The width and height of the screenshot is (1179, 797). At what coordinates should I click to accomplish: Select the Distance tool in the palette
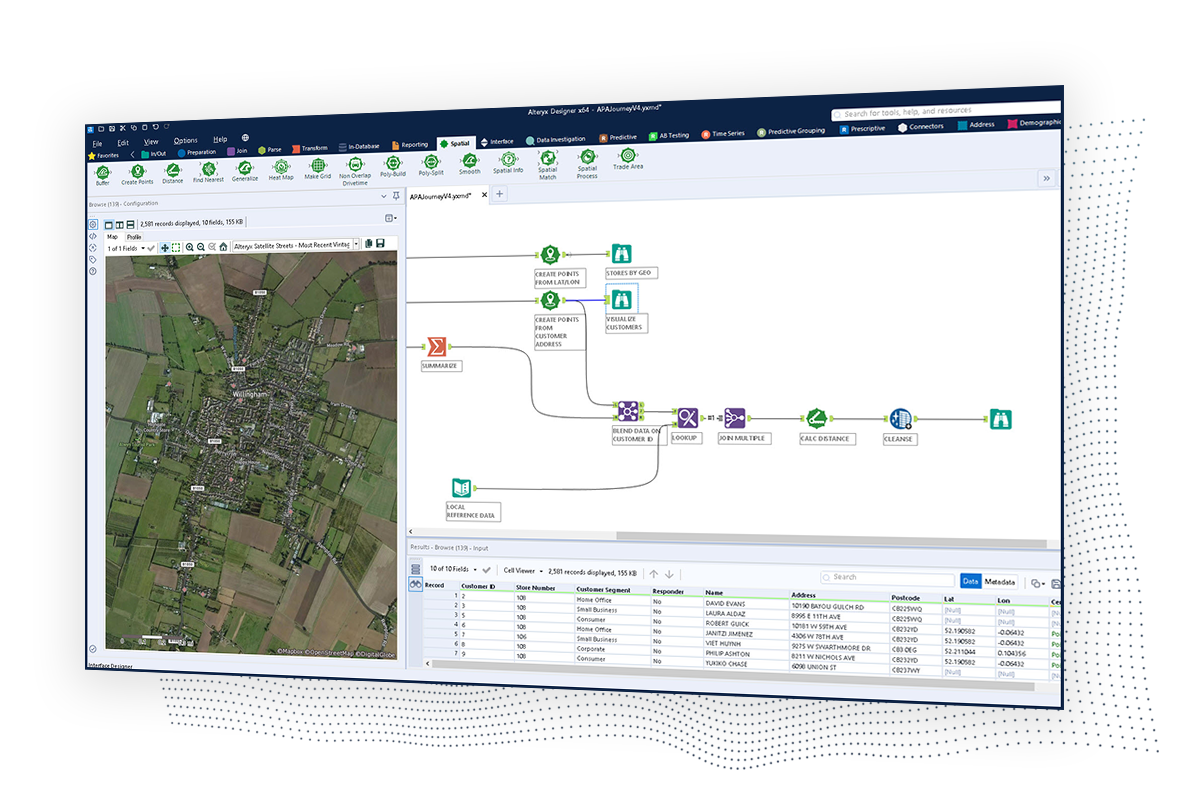[x=172, y=173]
